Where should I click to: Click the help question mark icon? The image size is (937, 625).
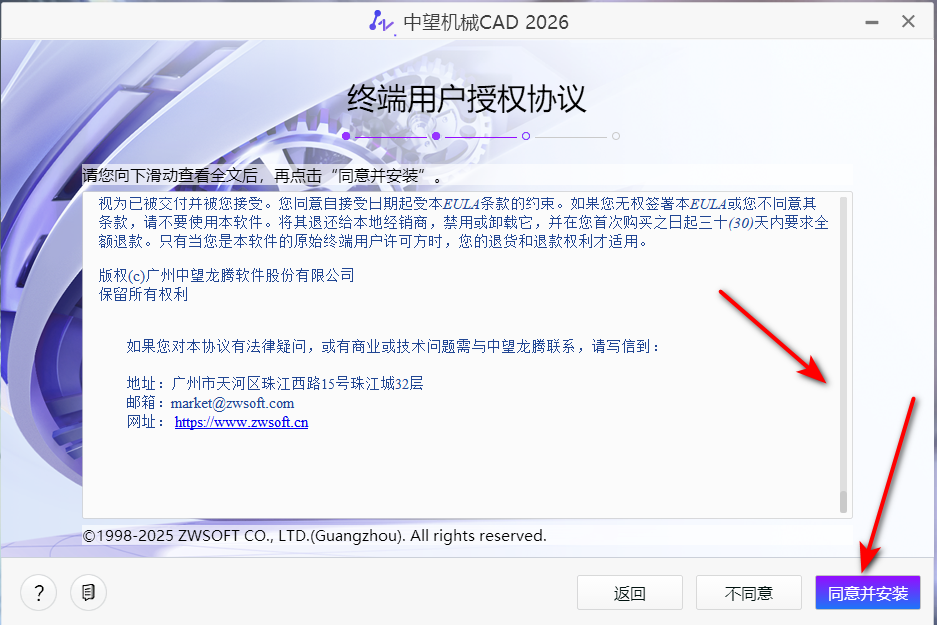[39, 593]
